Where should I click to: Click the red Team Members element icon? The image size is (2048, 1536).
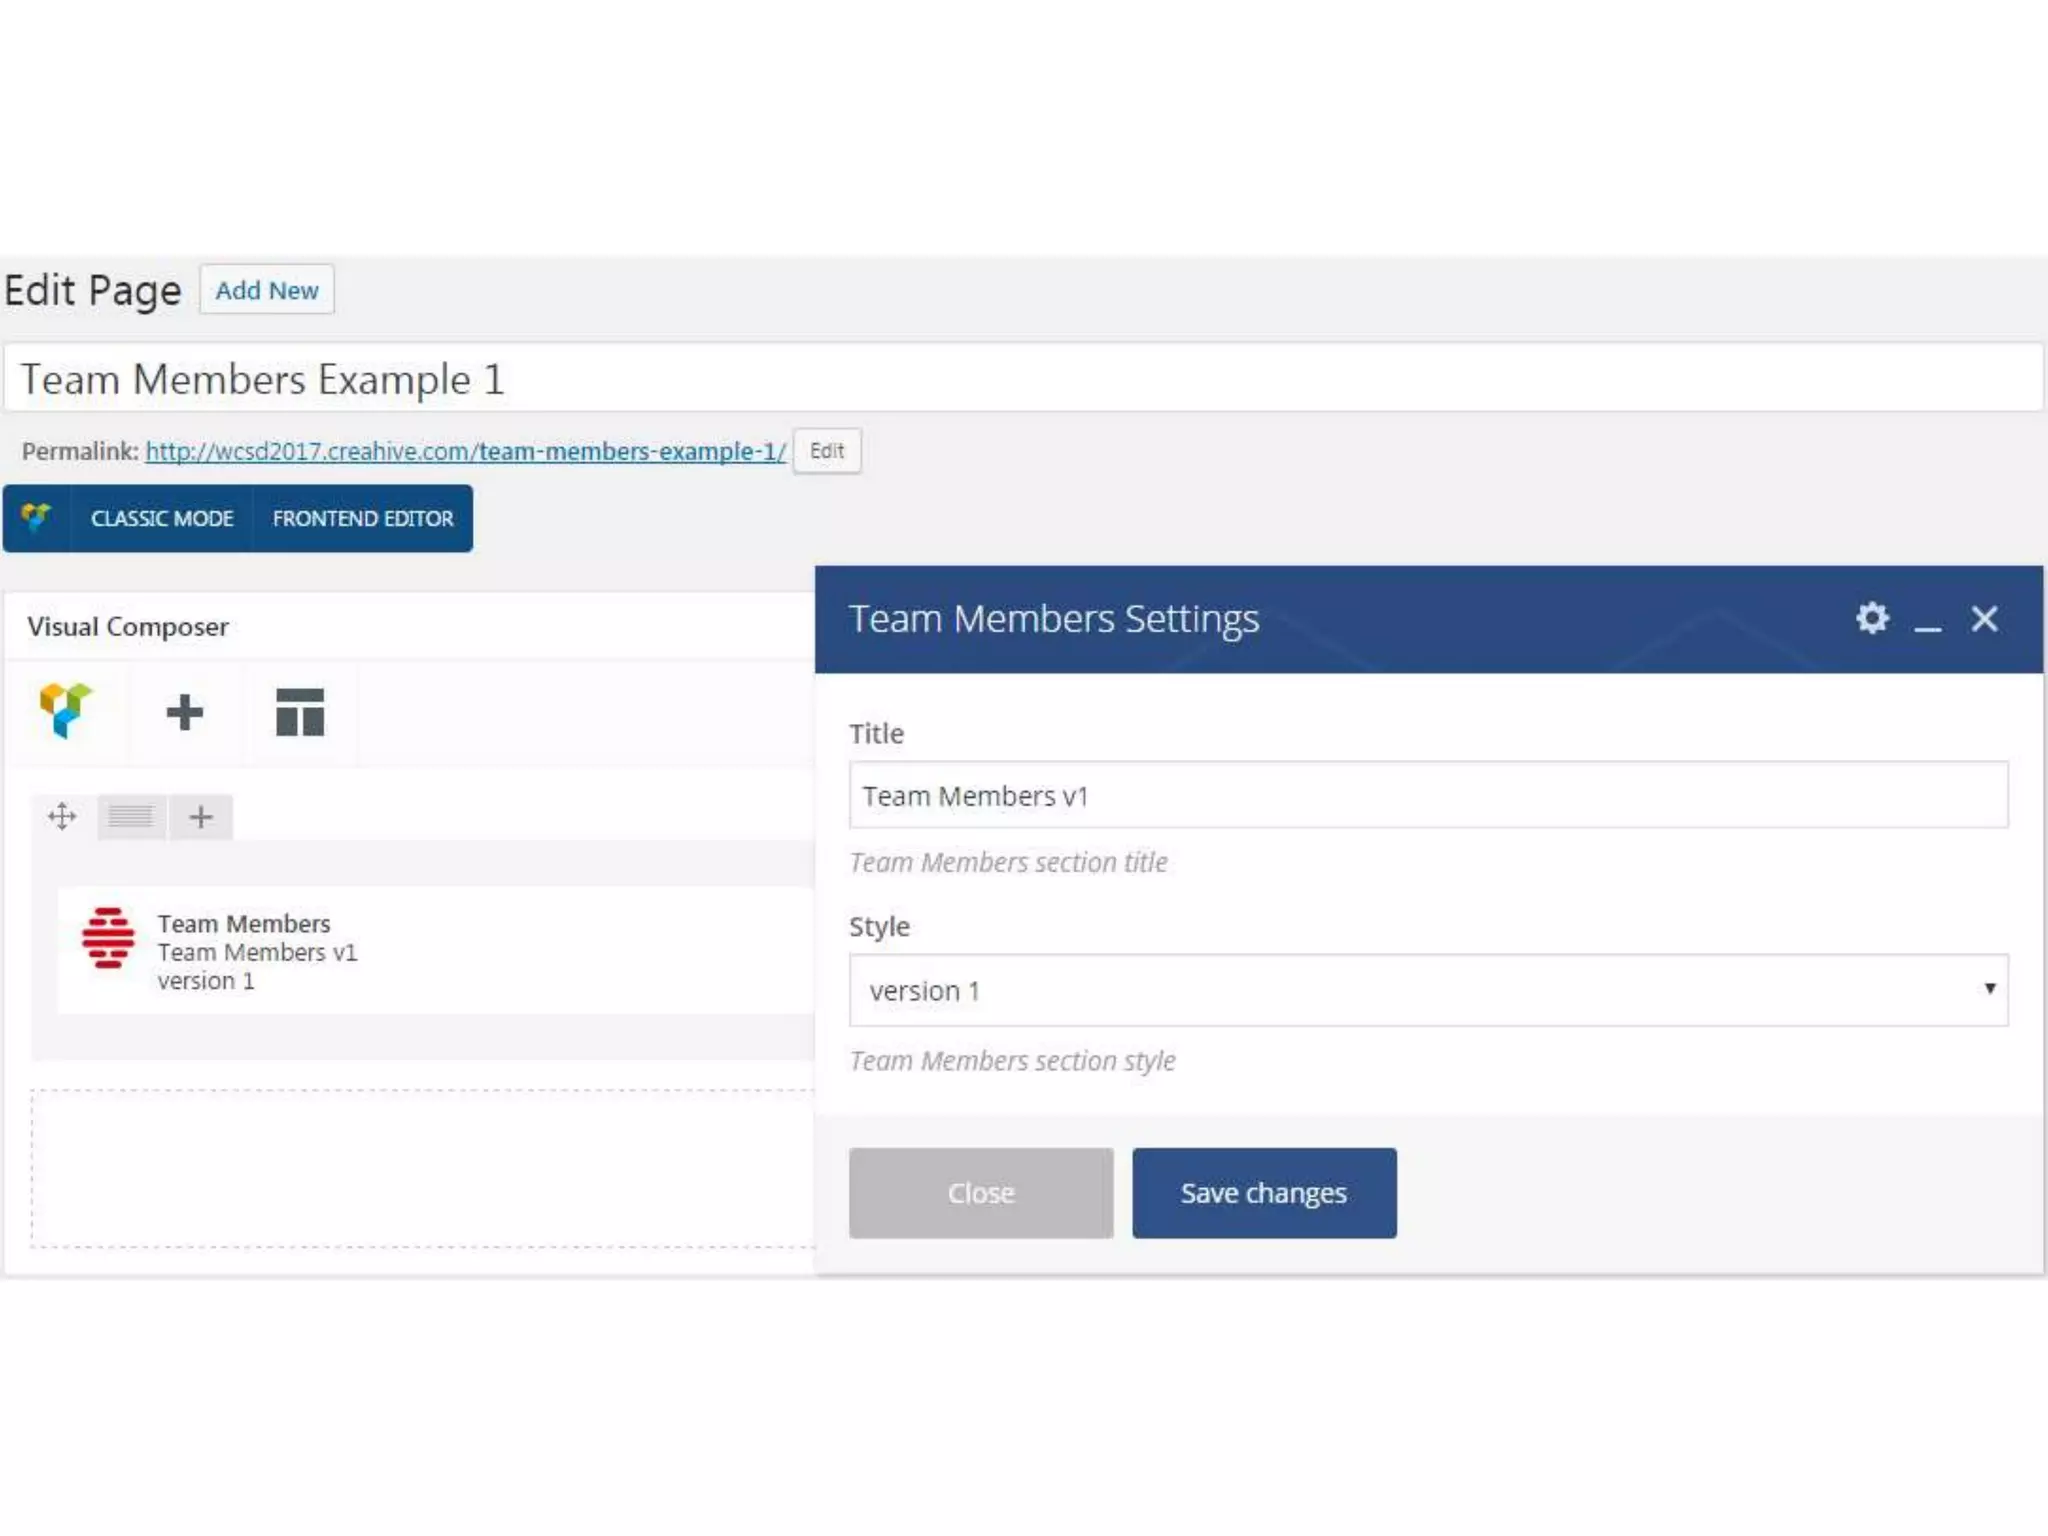click(108, 938)
